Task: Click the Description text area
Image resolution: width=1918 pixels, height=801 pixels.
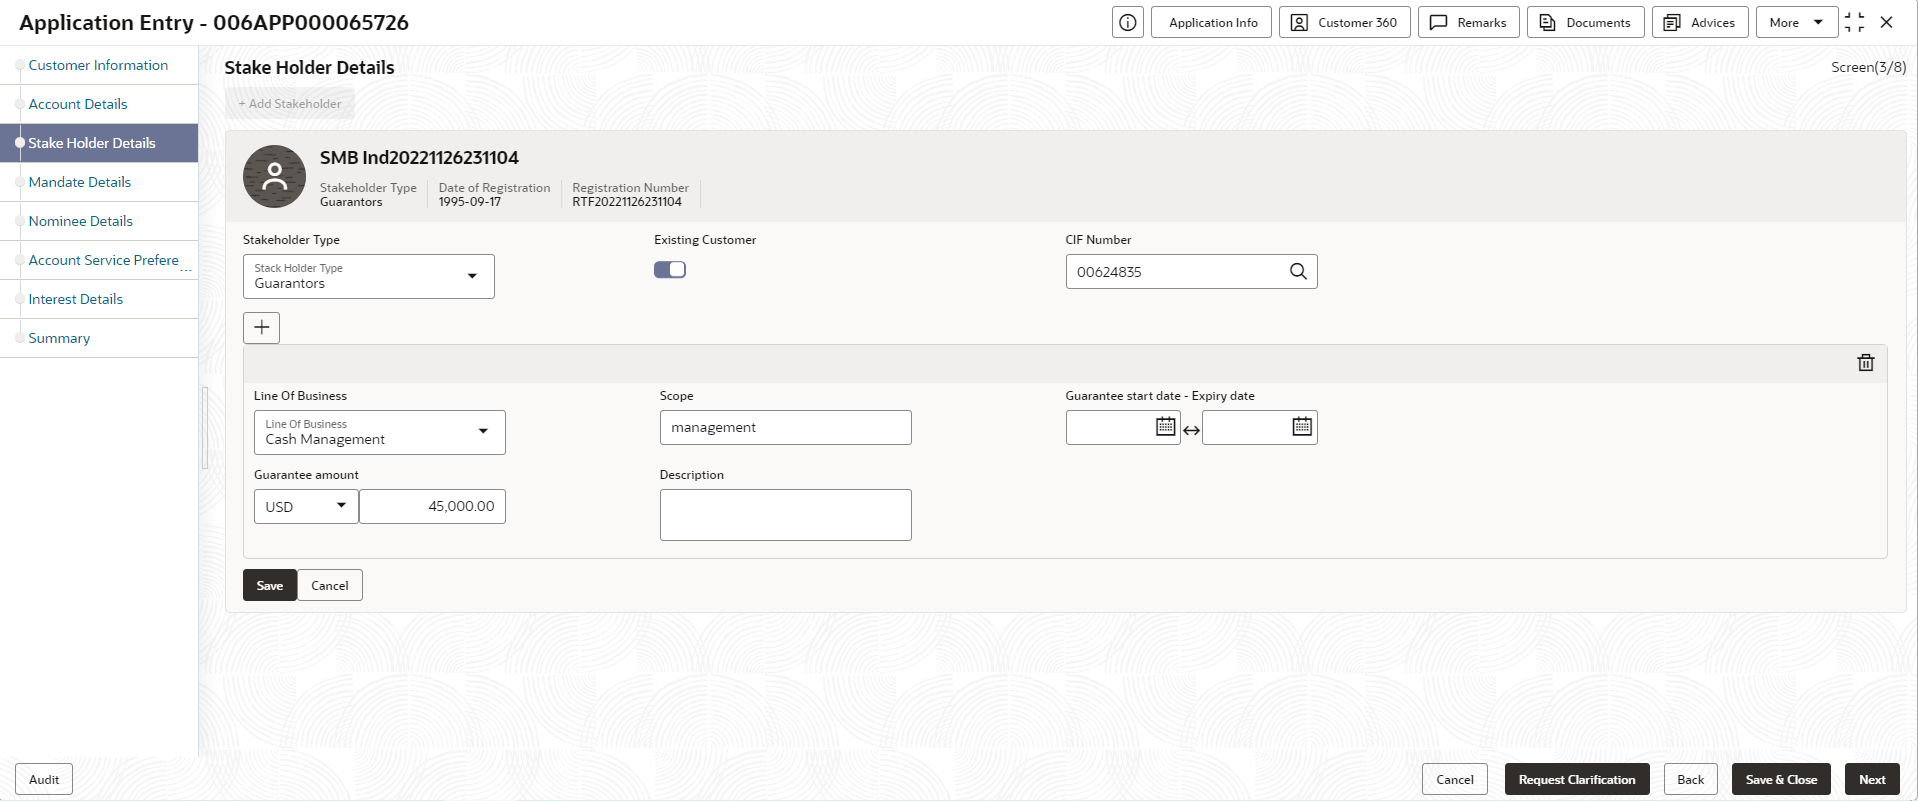Action: (786, 515)
